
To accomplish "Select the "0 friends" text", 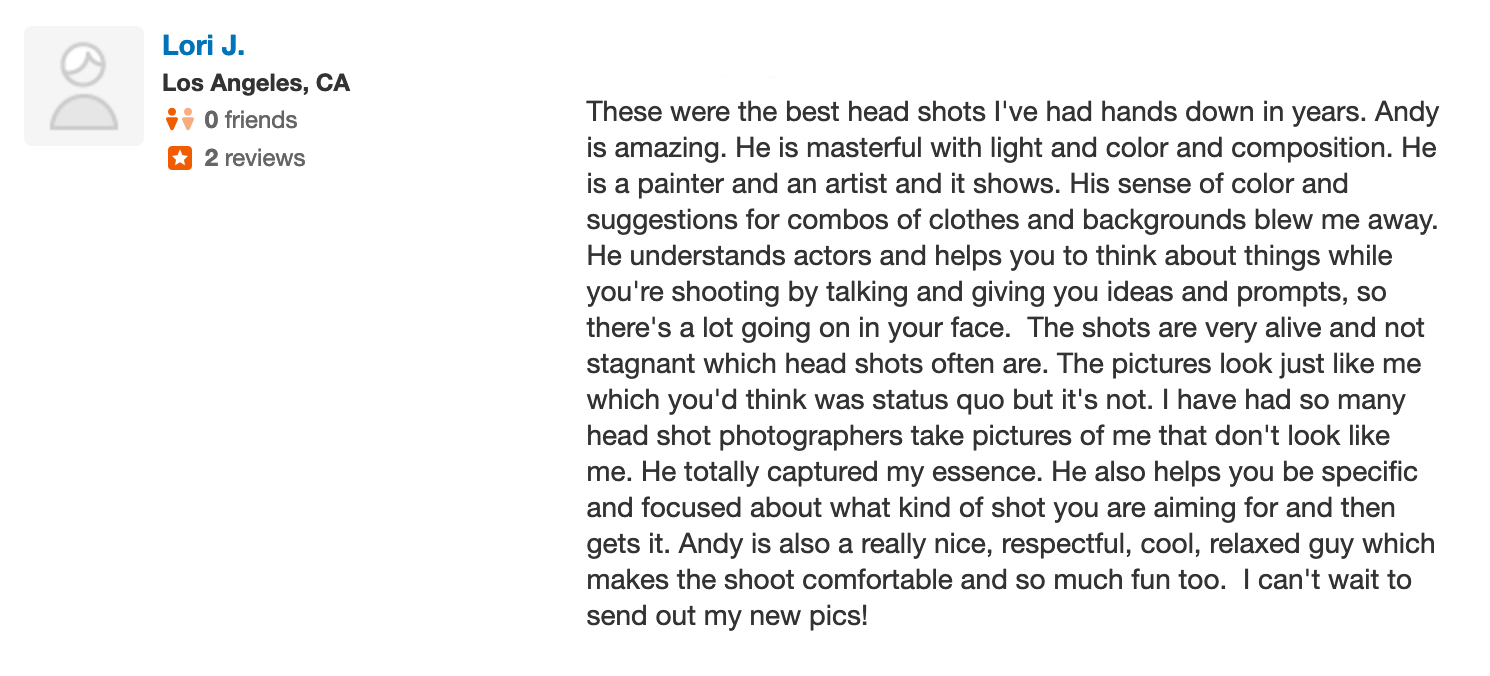I will pos(251,120).
